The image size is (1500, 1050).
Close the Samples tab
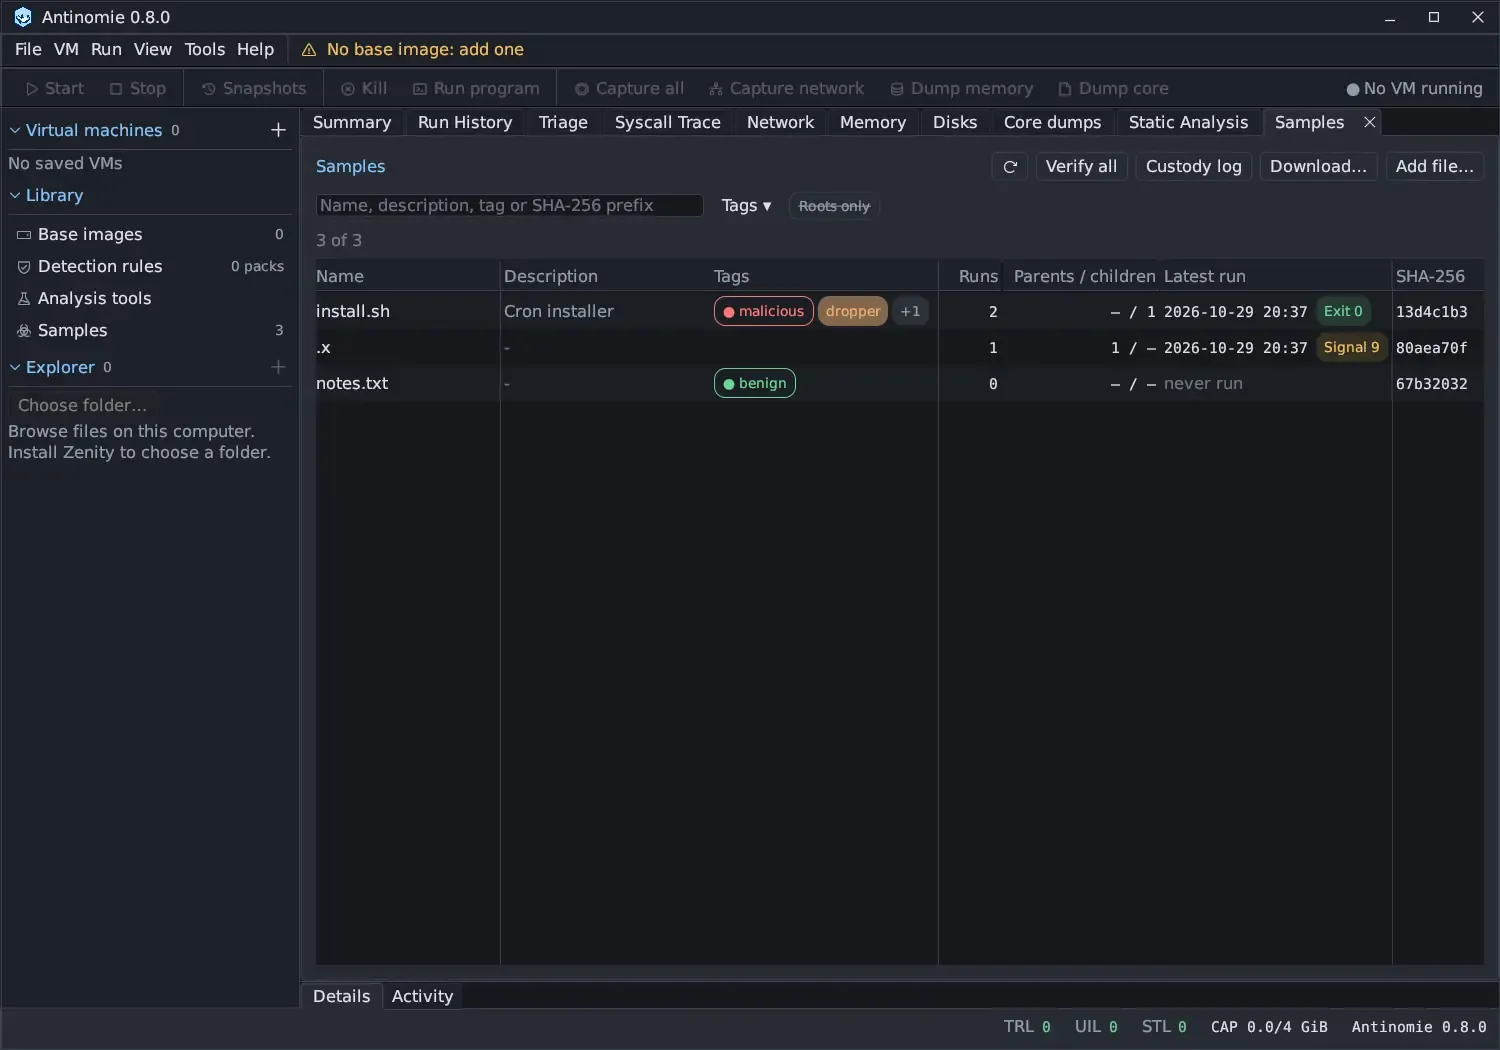pos(1370,122)
